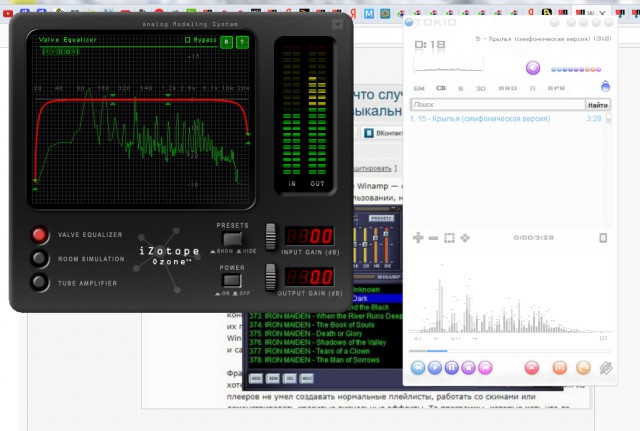Click the purple round button in TOKIO player
This screenshot has height=431, width=640.
click(533, 68)
